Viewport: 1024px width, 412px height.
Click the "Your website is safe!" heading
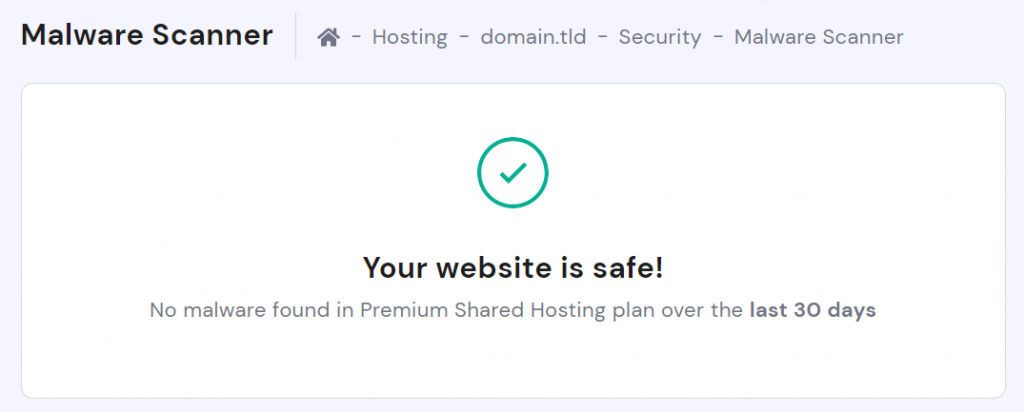click(512, 267)
